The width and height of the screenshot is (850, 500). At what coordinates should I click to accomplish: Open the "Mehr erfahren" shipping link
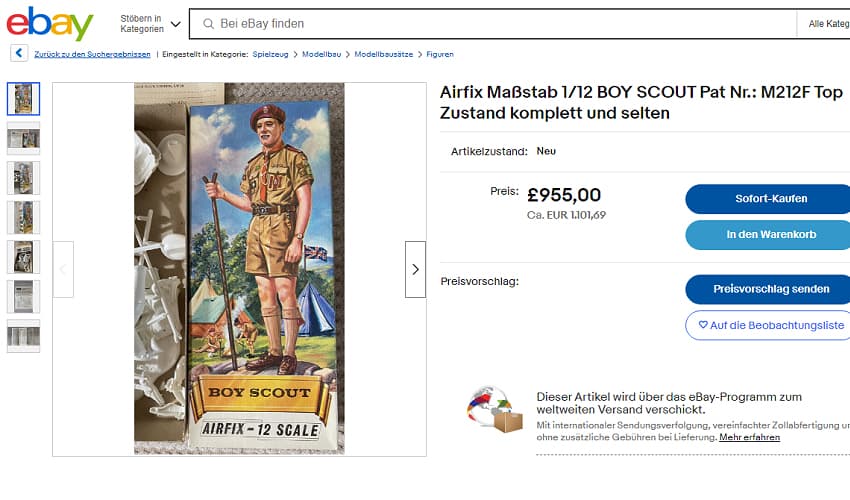point(749,437)
